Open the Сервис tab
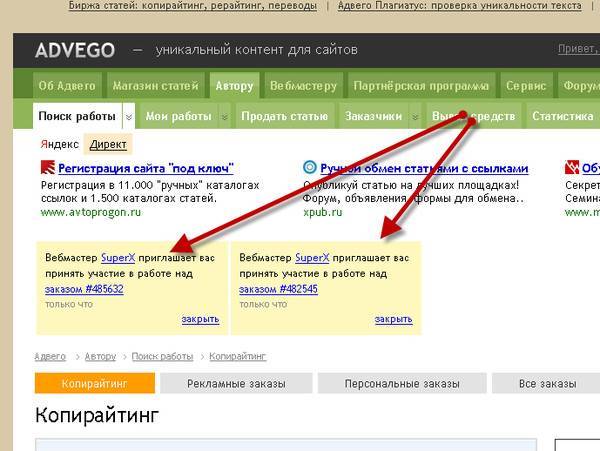This screenshot has width=600, height=451. pos(526,86)
